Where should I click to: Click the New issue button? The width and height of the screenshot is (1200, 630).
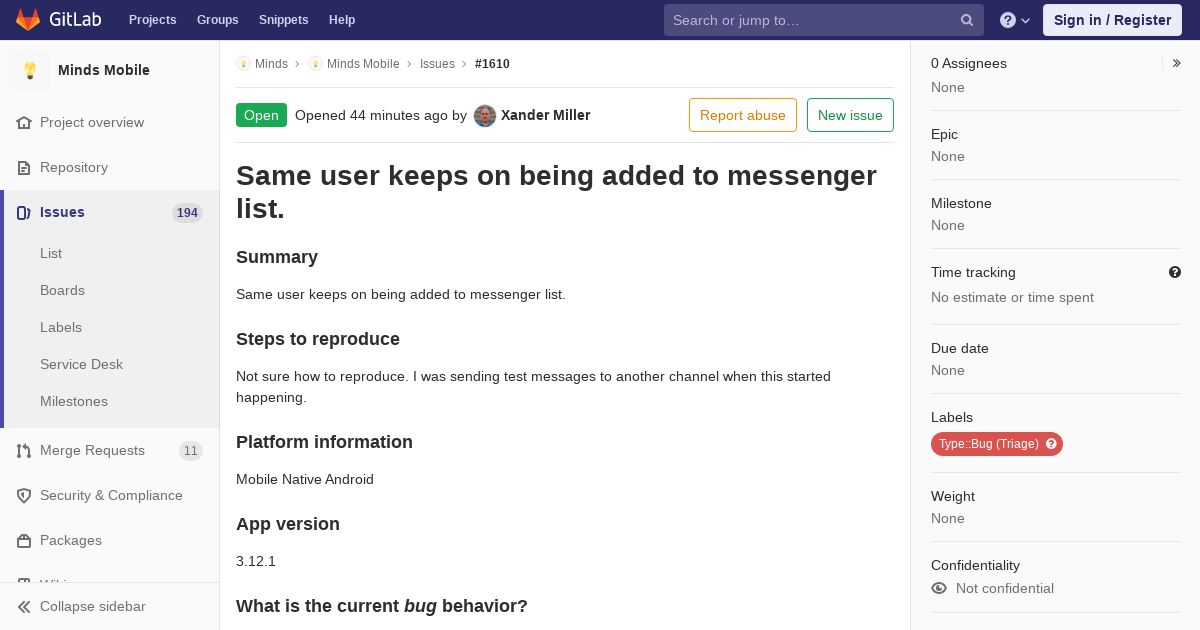point(850,115)
